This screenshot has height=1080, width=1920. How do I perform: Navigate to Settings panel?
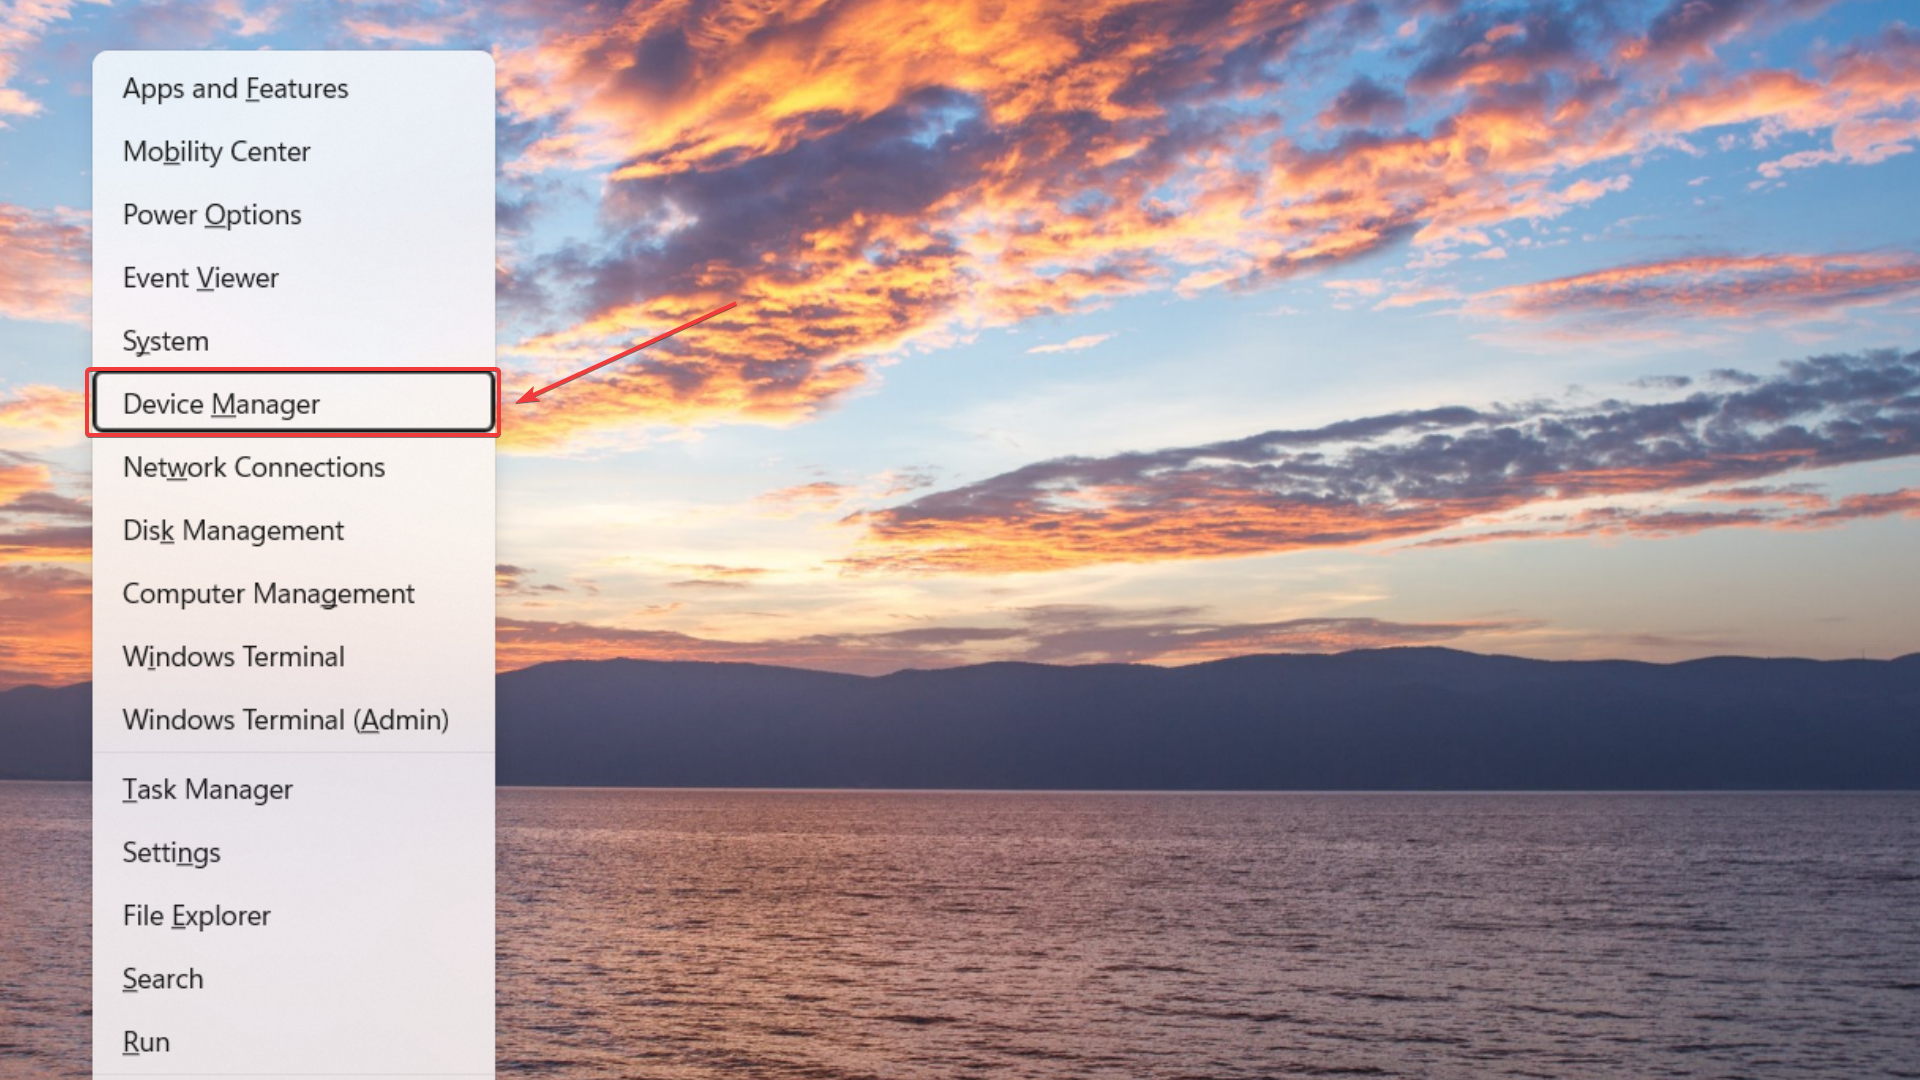click(171, 852)
